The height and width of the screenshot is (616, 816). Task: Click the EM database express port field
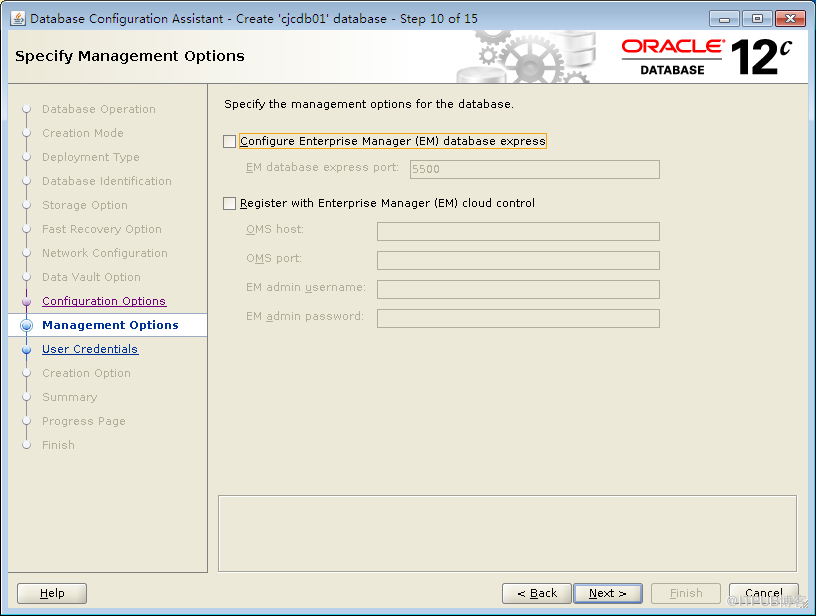tap(534, 169)
